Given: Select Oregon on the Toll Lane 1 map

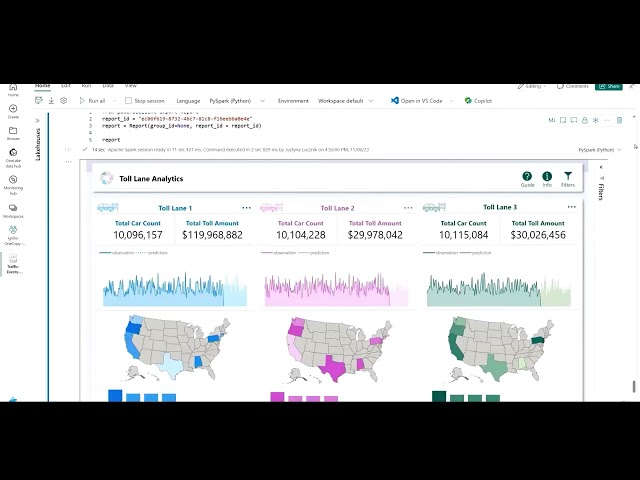Looking at the screenshot, I should pyautogui.click(x=133, y=327).
